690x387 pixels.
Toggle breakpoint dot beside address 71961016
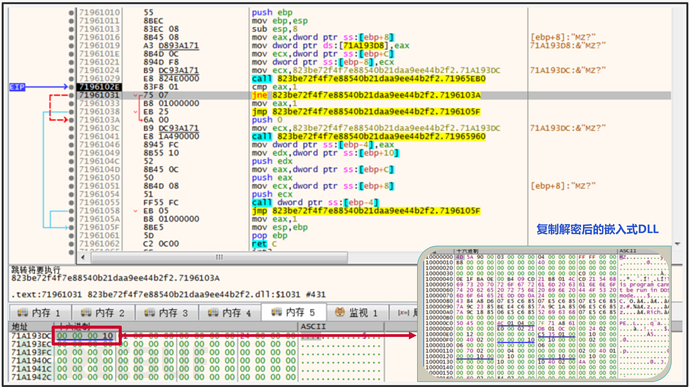[71, 37]
